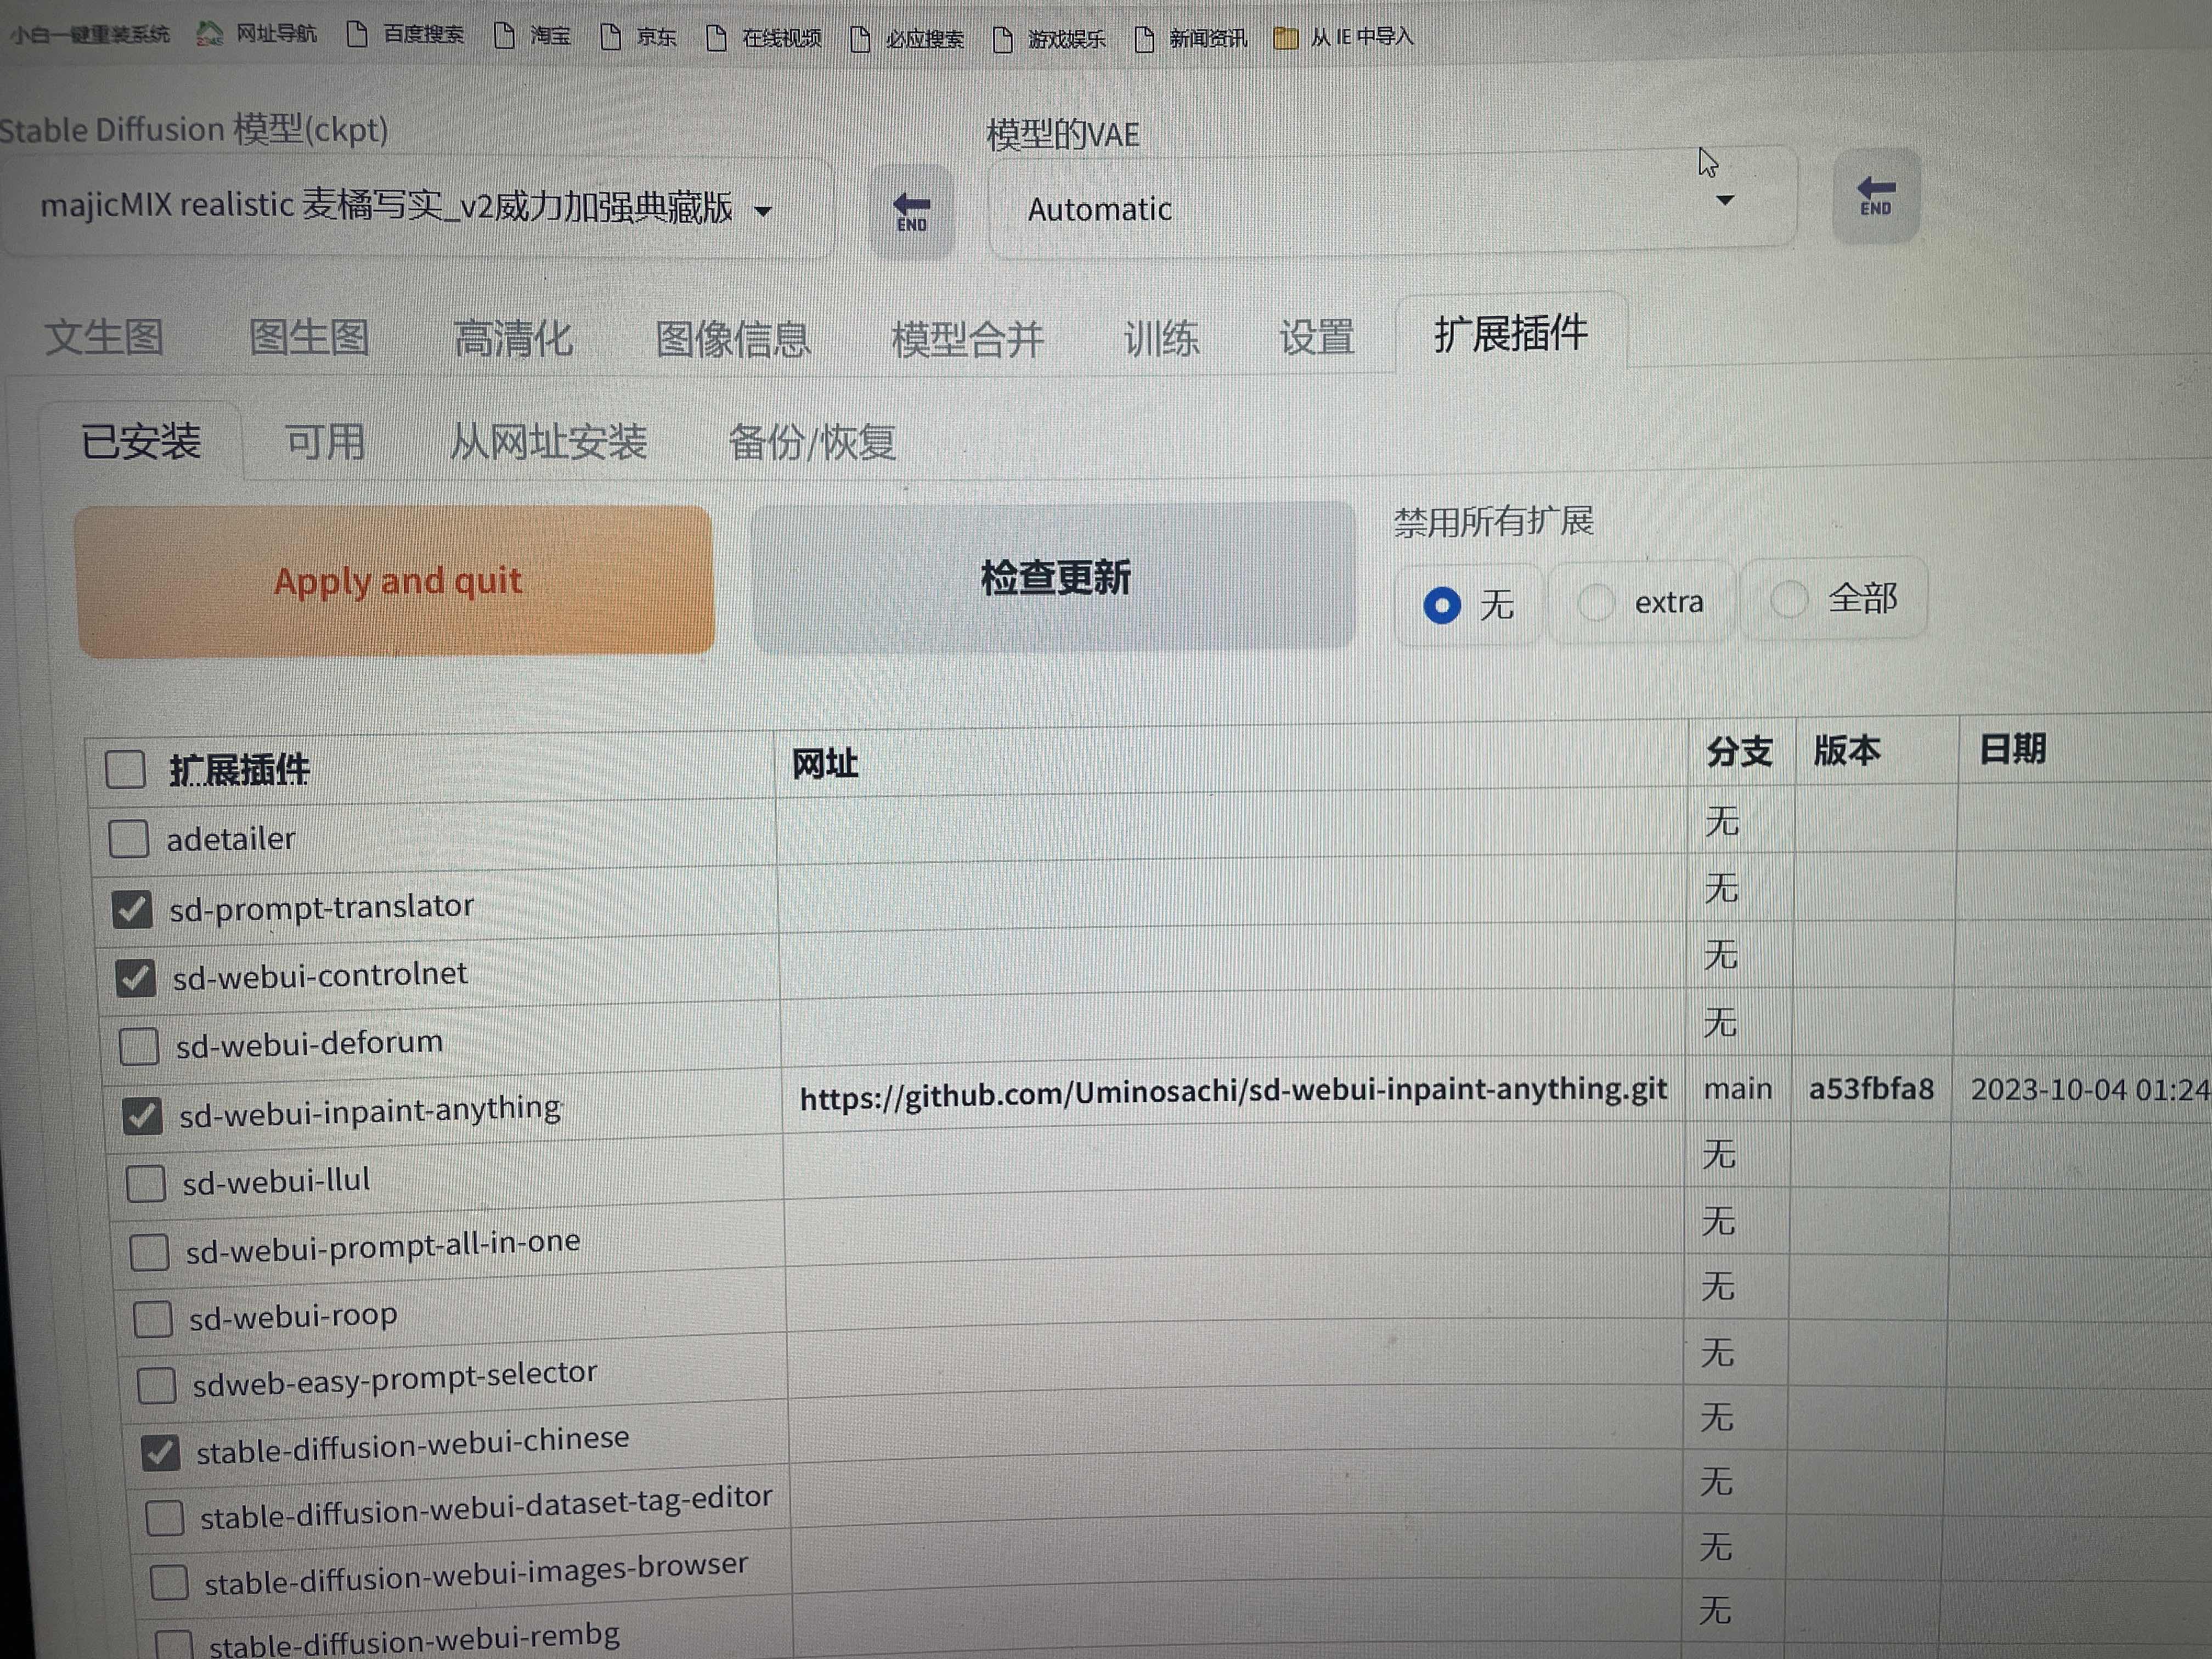Click the 检查更新 button
This screenshot has width=2212, height=1659.
(x=1054, y=577)
